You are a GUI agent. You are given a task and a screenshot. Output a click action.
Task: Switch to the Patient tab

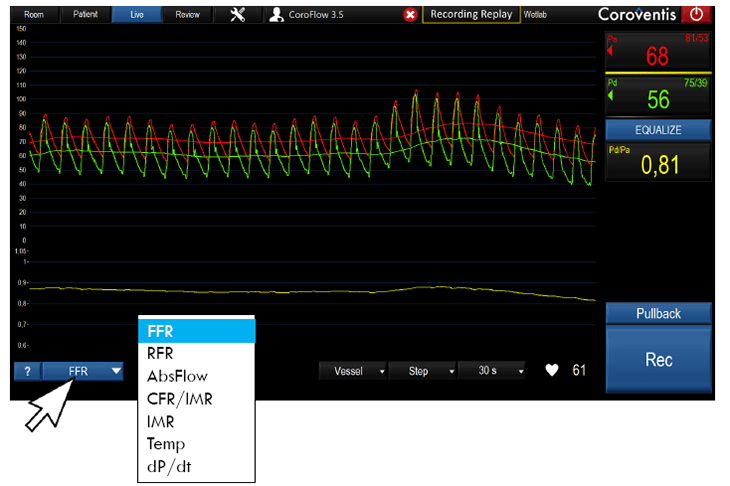click(84, 15)
